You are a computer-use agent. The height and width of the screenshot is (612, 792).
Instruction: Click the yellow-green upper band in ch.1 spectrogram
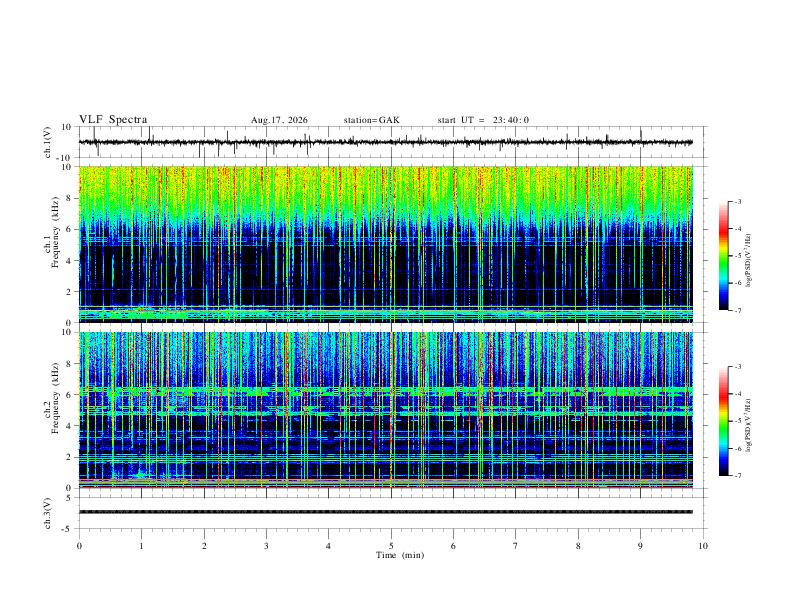click(385, 194)
